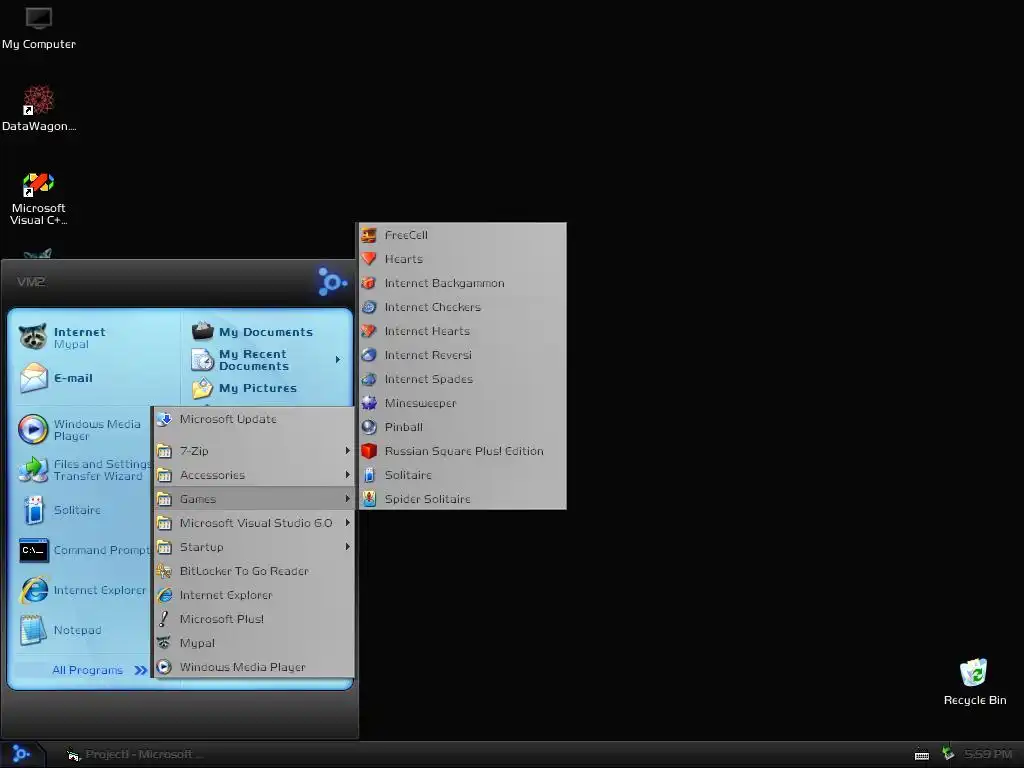Click the 'Internet Checkers' text label
This screenshot has width=1024, height=768.
coord(432,307)
